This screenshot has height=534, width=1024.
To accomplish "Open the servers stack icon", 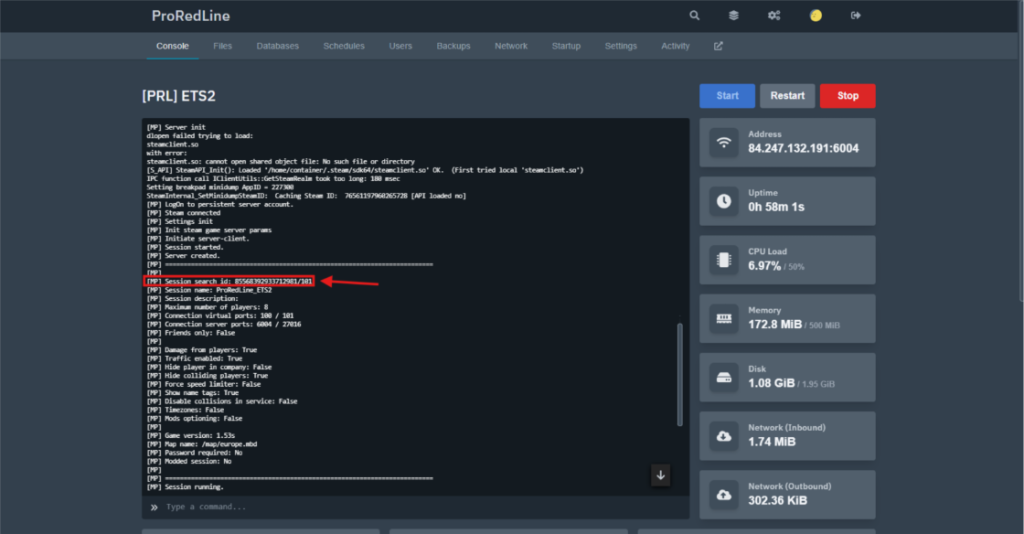I will point(734,15).
